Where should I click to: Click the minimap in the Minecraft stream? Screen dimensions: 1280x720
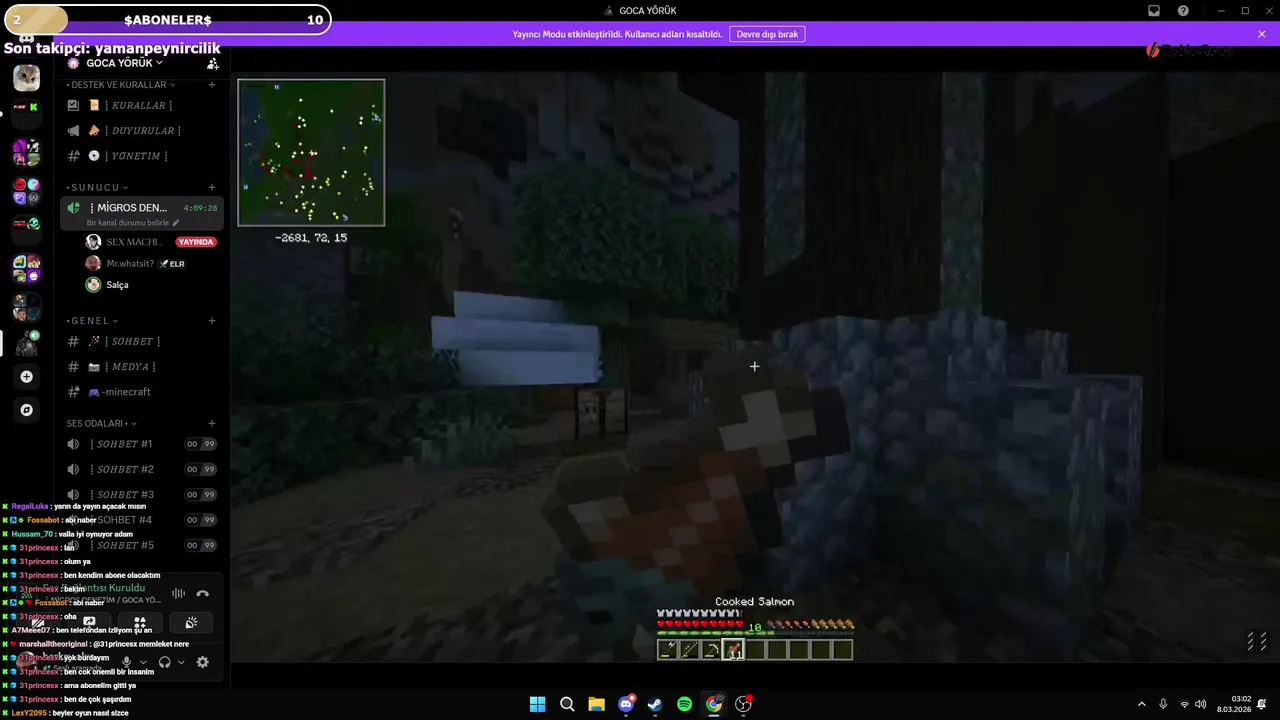(x=311, y=153)
